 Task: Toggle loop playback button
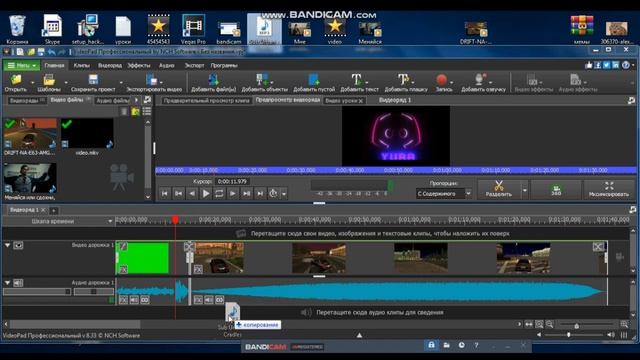point(219,193)
